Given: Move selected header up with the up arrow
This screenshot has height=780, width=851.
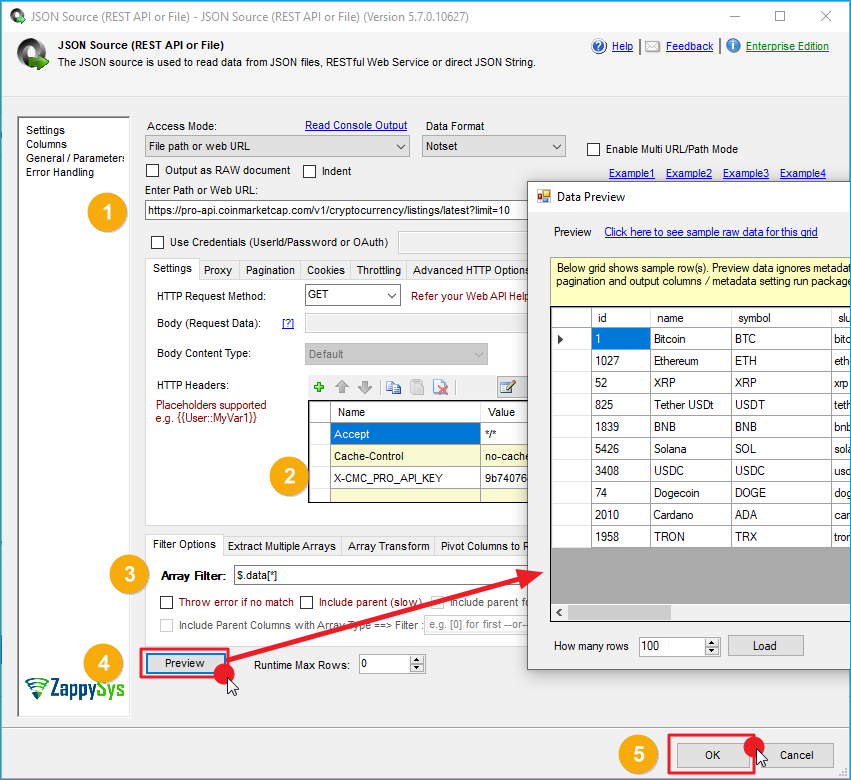Looking at the screenshot, I should click(x=342, y=387).
